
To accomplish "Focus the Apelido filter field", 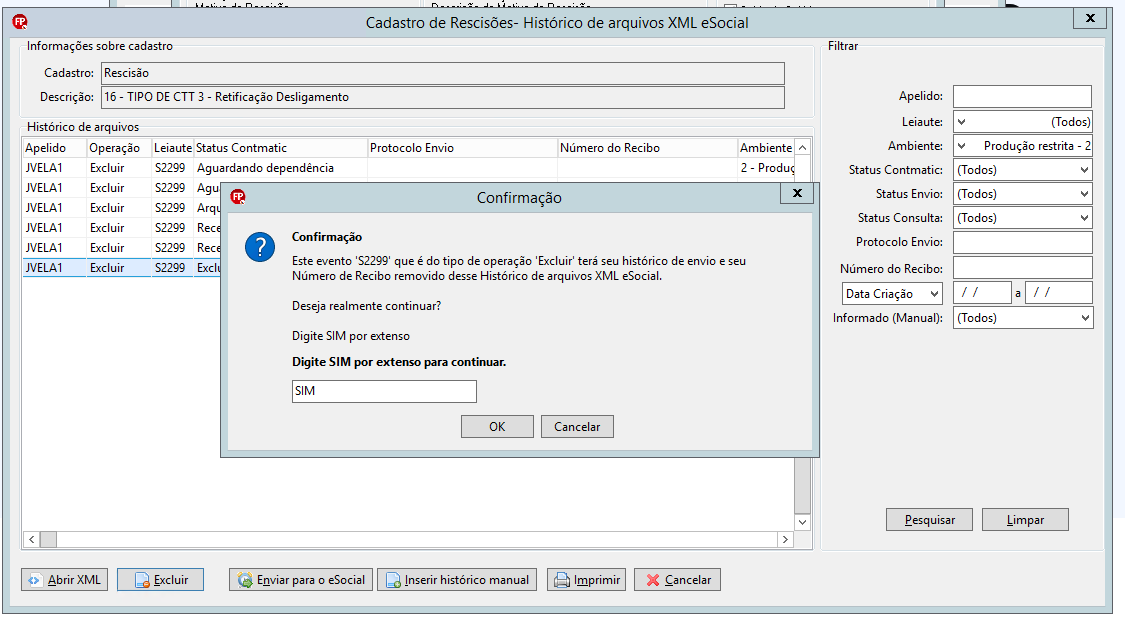I will coord(1022,96).
